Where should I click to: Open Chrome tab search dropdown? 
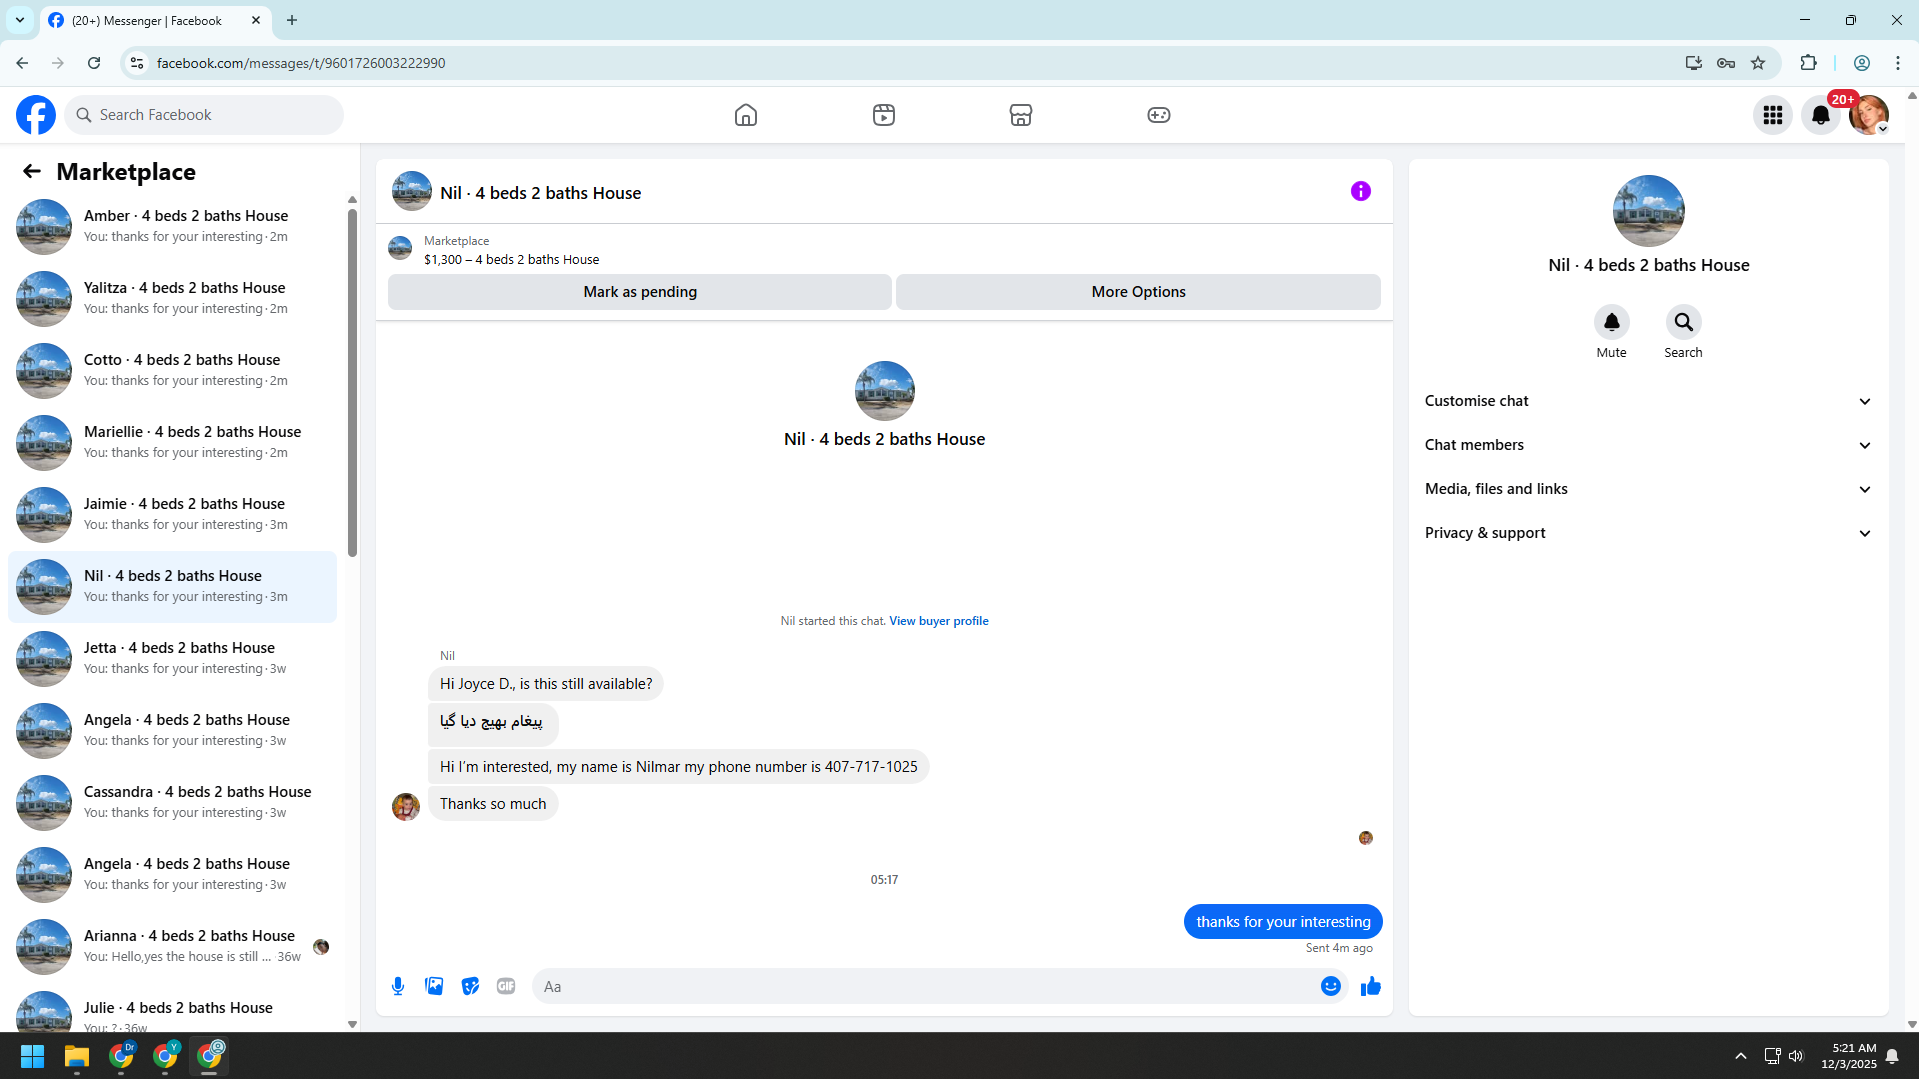20,20
